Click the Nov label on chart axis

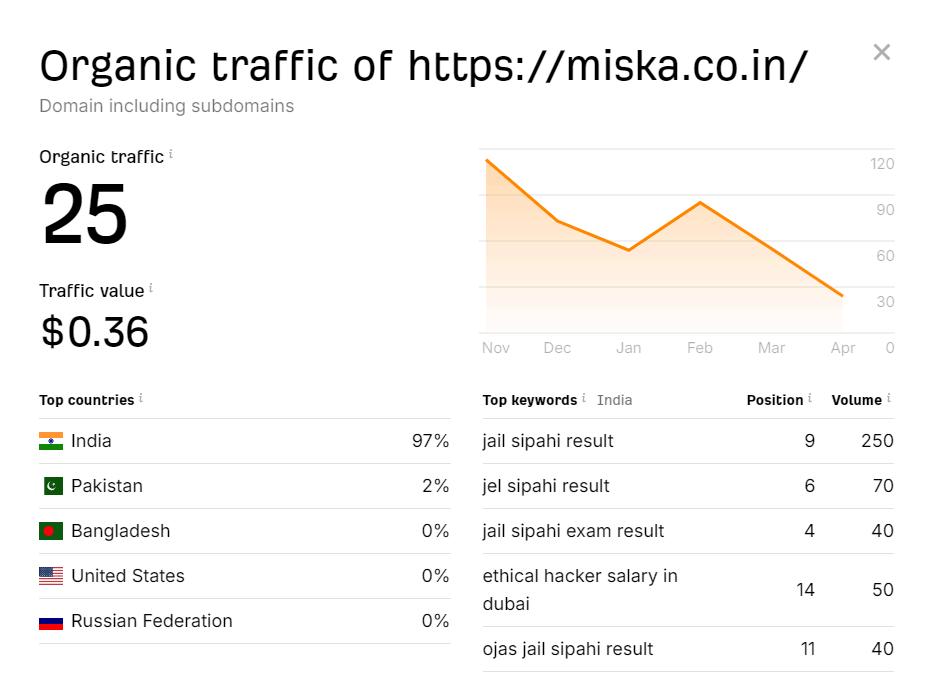click(x=496, y=348)
